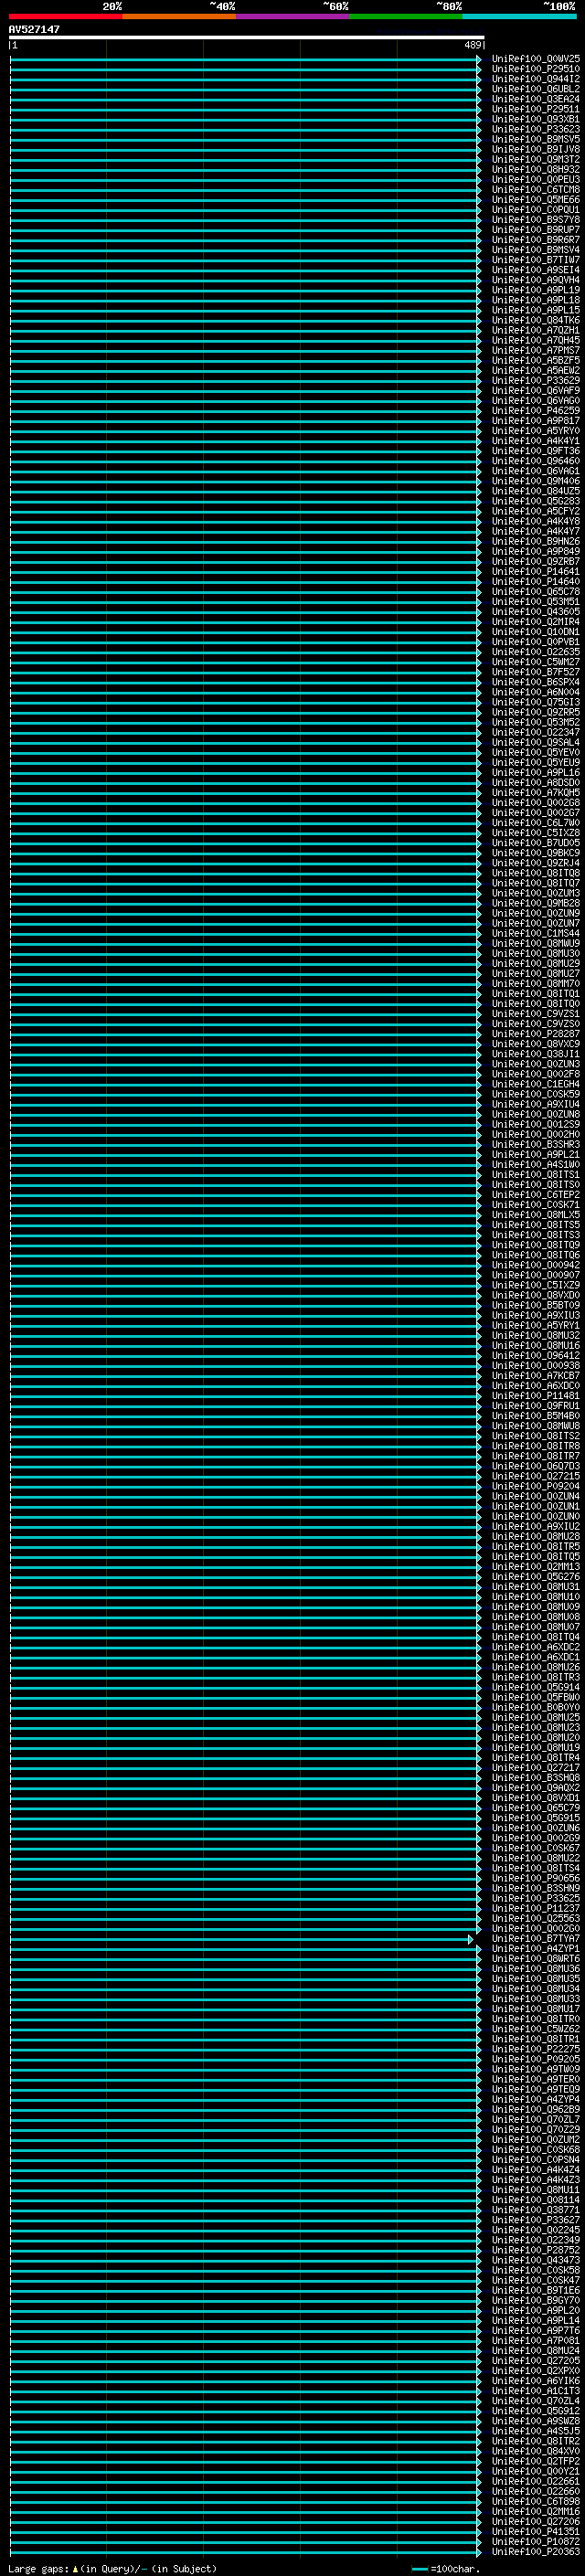Open hit UniRef100_Q6UBL2

536,89
